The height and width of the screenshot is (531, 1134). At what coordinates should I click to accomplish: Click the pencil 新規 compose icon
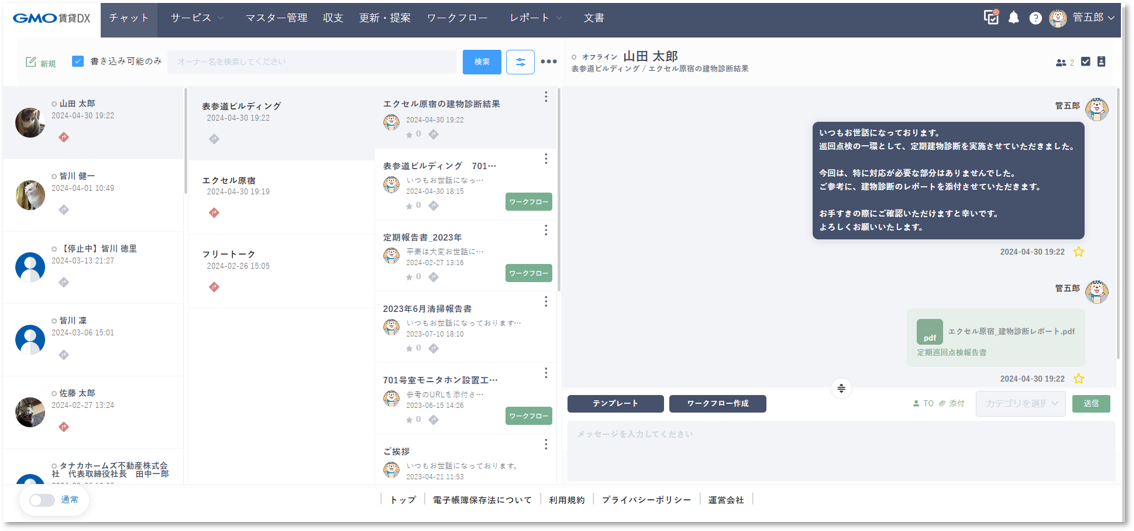[x=31, y=62]
